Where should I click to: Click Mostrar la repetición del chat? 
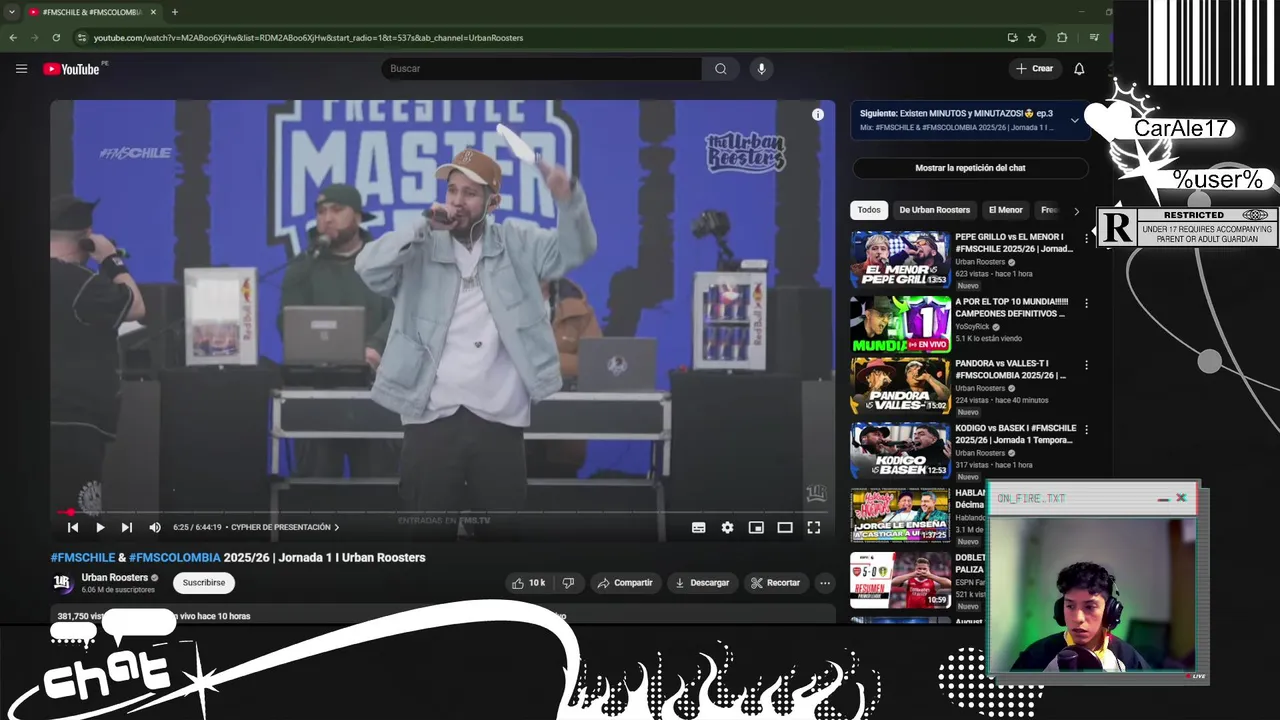point(970,168)
